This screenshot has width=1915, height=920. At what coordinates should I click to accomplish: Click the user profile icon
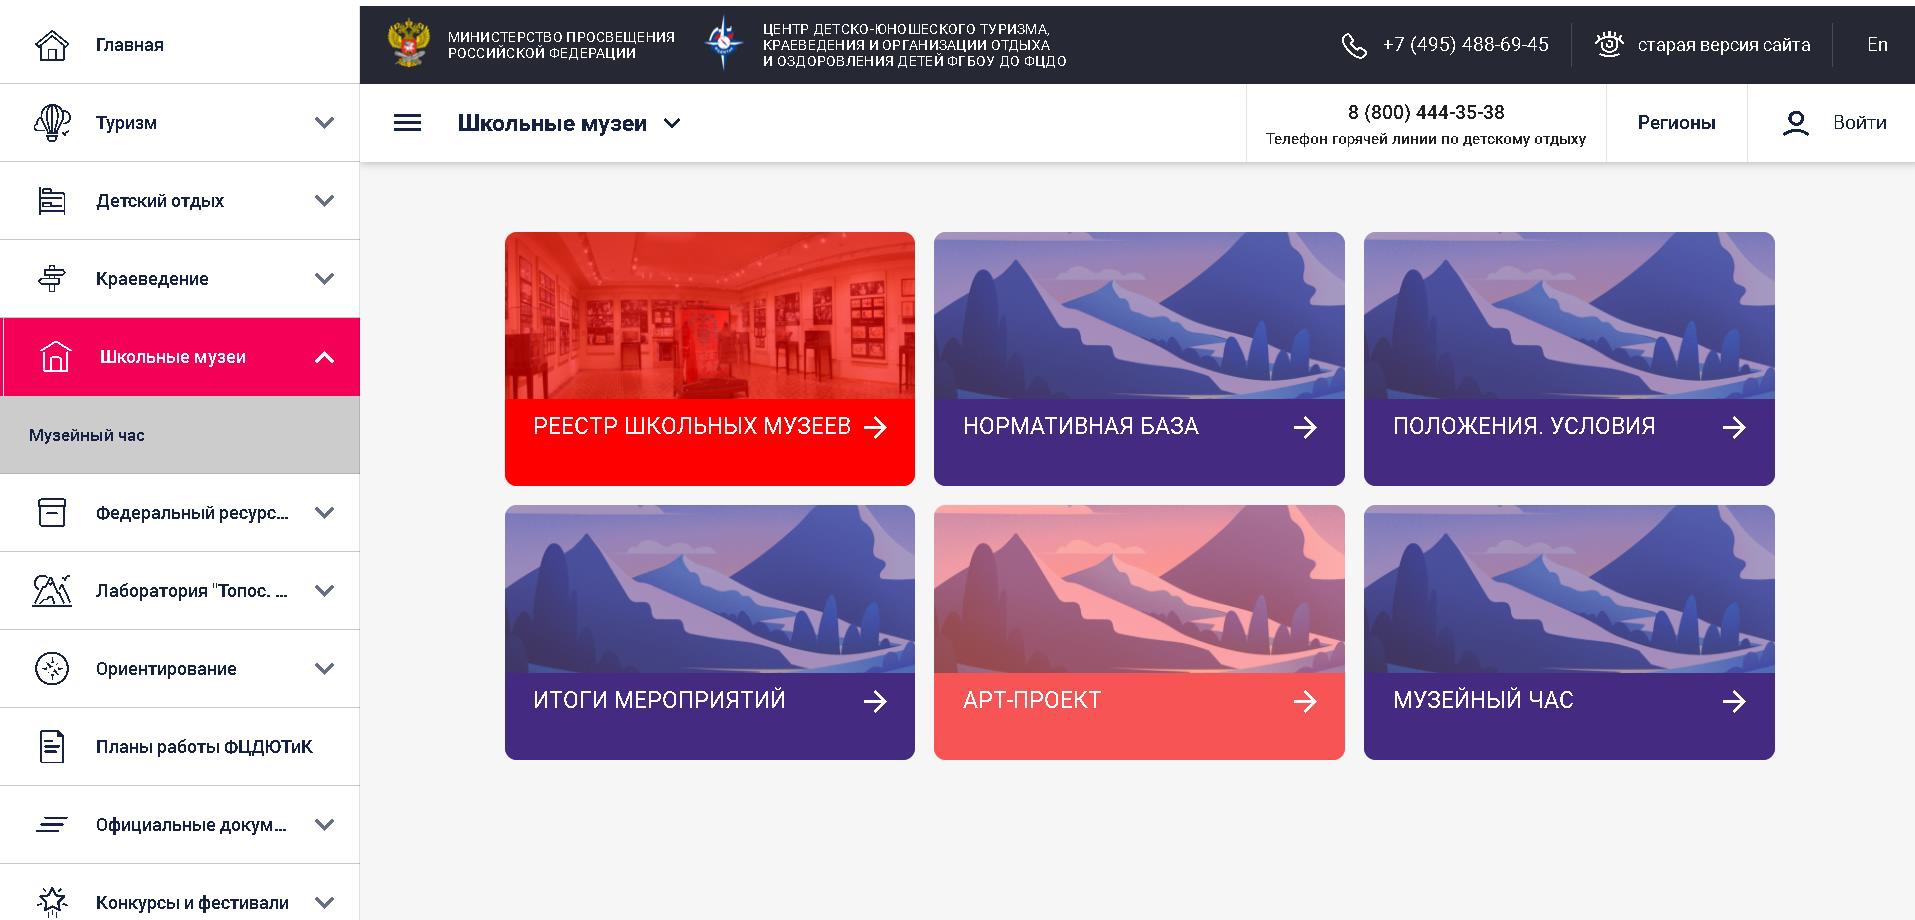click(x=1796, y=123)
